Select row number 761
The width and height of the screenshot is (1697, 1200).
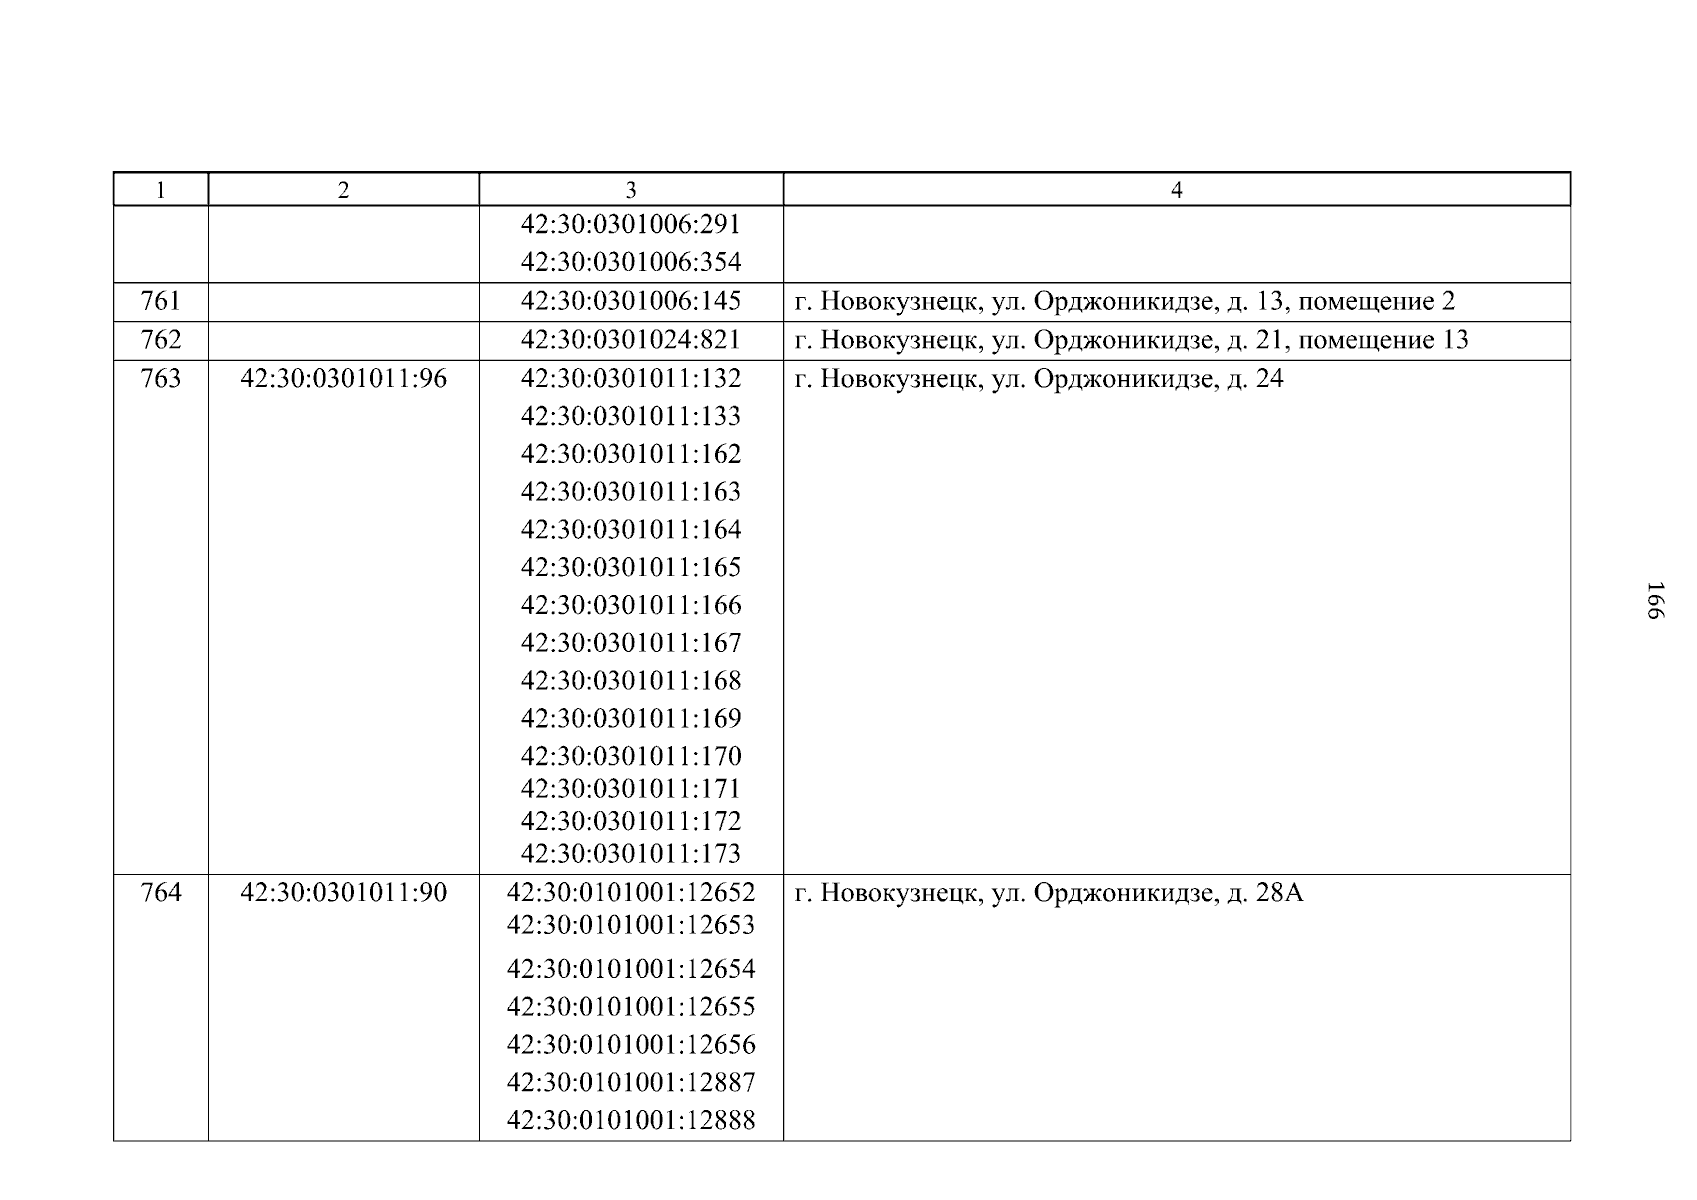161,301
